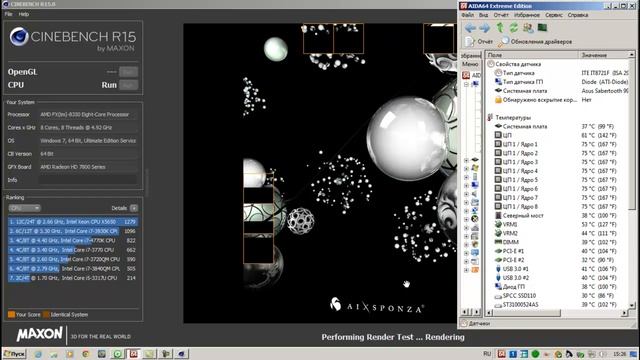Open CPU dropdown in Ranking panel

[x=25, y=208]
